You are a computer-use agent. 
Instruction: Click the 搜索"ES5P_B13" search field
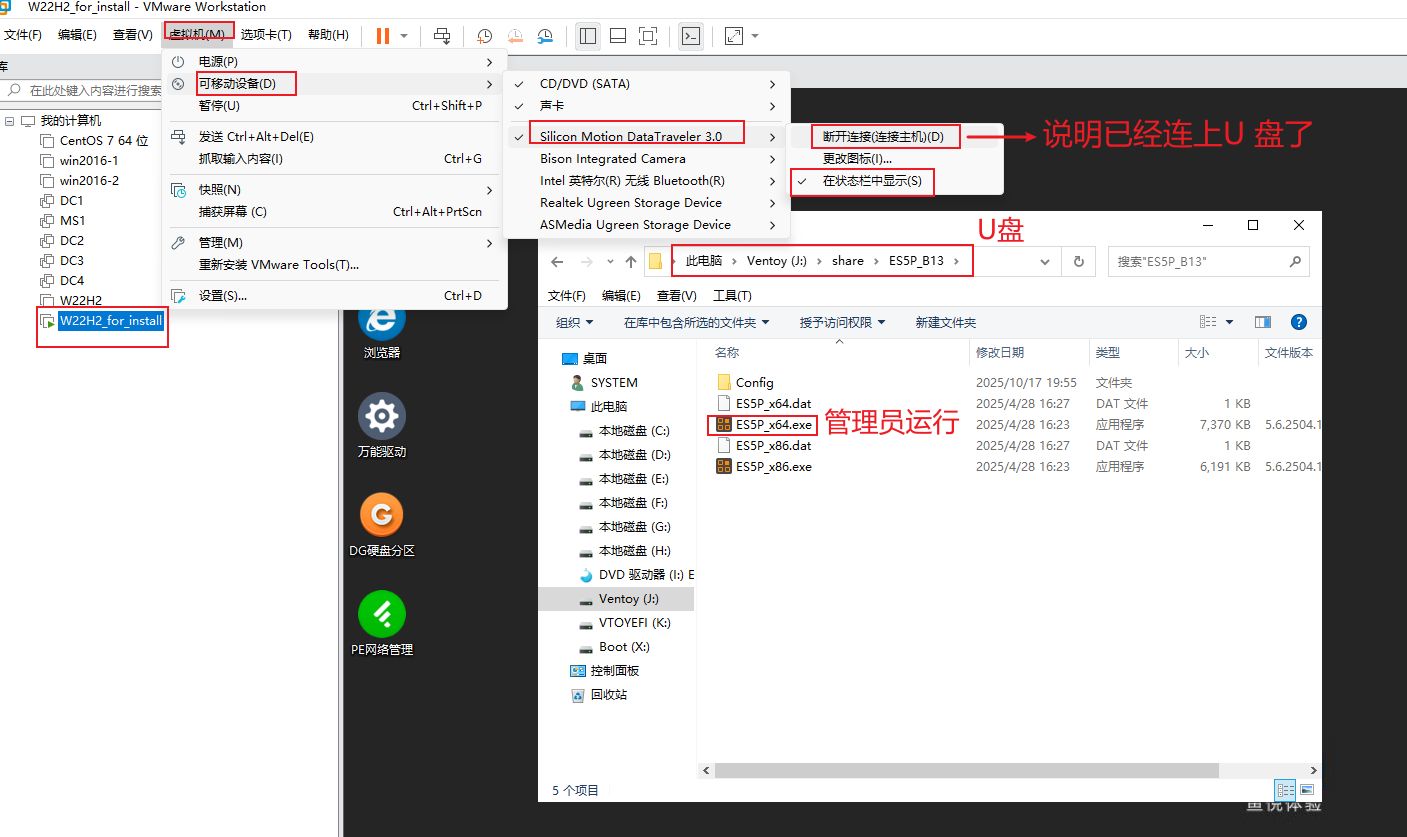click(x=1200, y=261)
